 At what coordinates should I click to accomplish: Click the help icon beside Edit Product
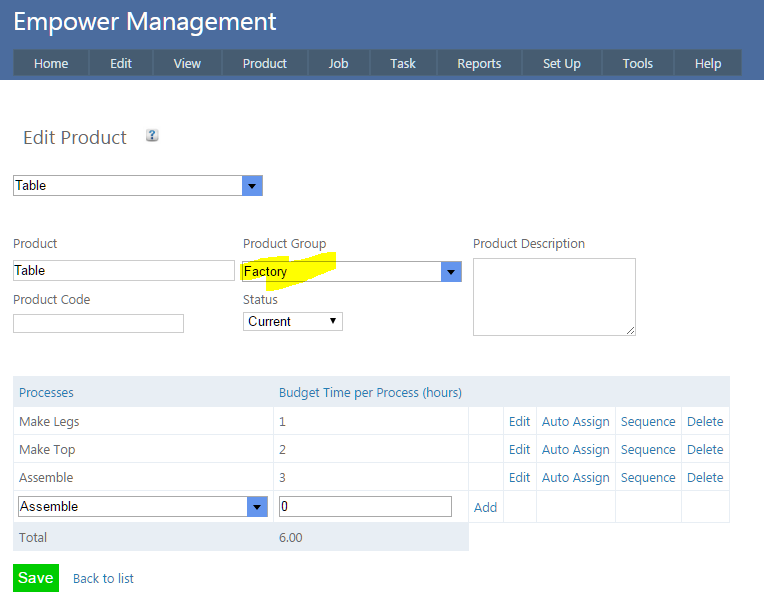pos(153,136)
